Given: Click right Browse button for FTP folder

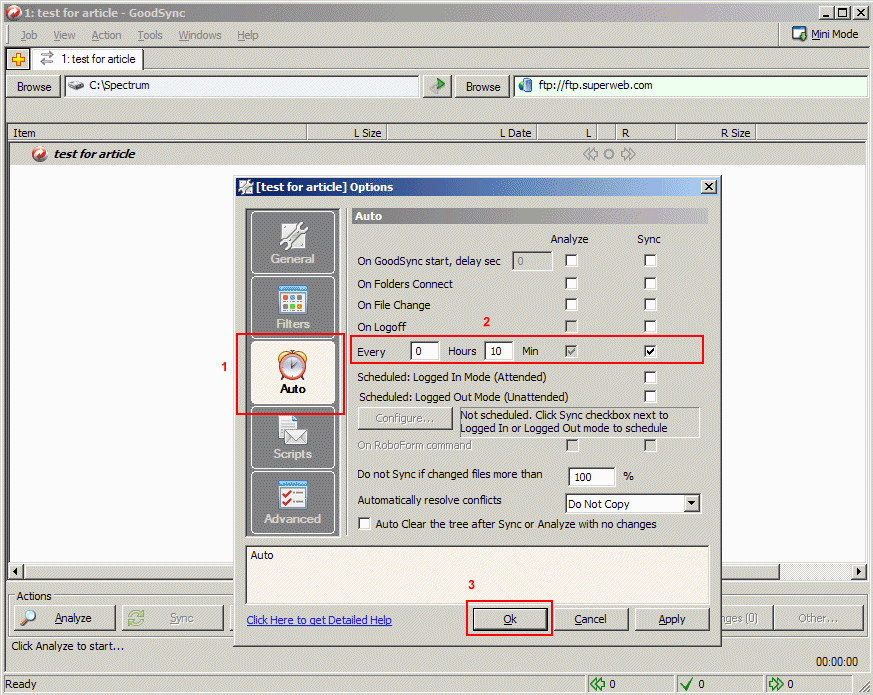Looking at the screenshot, I should tap(483, 87).
